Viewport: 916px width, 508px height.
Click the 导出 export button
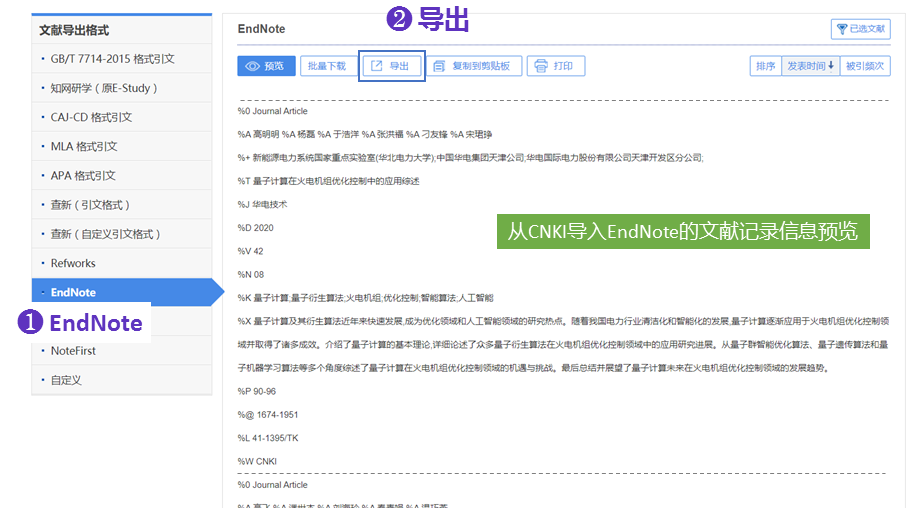tap(391, 66)
